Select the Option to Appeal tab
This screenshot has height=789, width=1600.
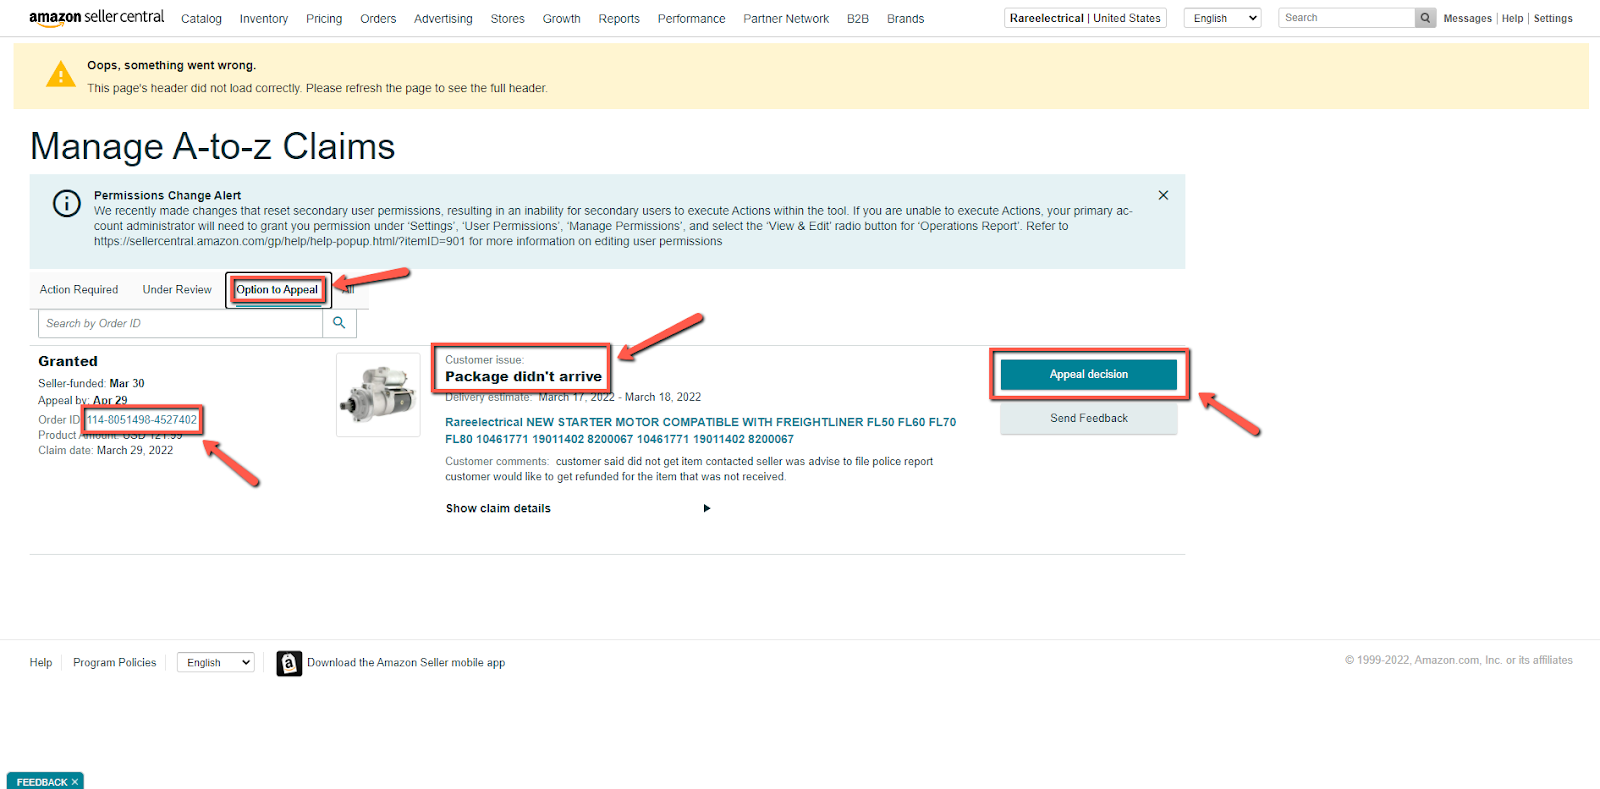point(277,290)
